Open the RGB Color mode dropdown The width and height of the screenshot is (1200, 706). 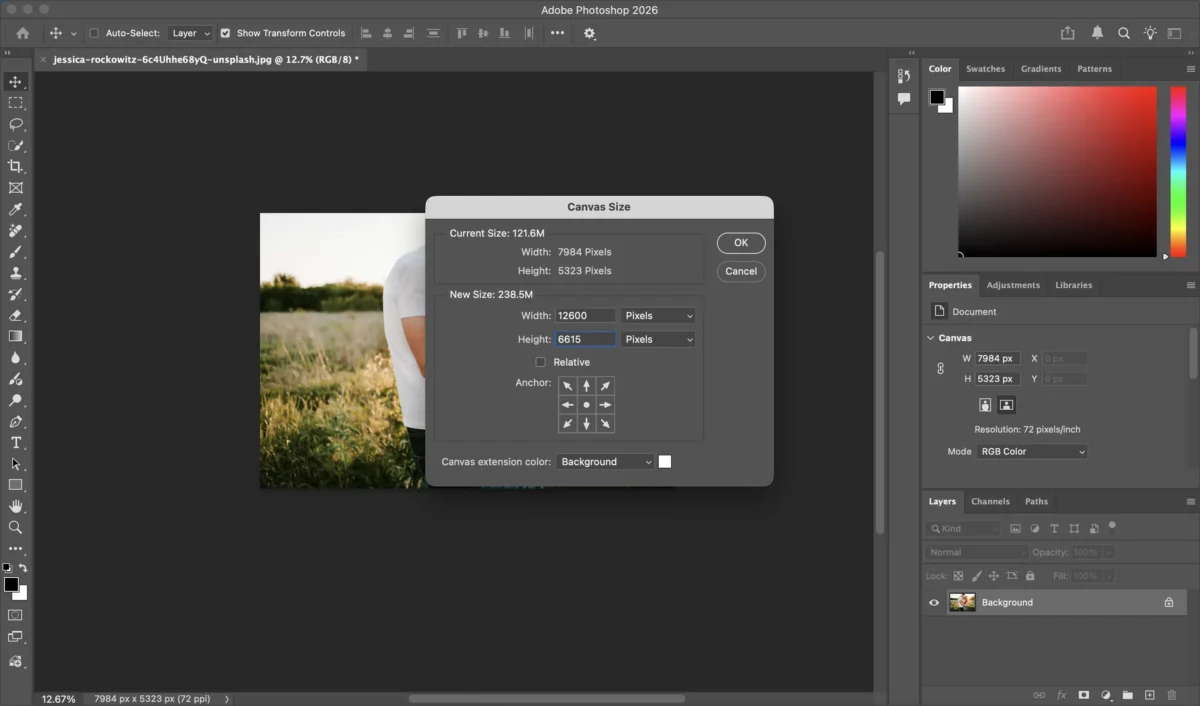[1032, 451]
